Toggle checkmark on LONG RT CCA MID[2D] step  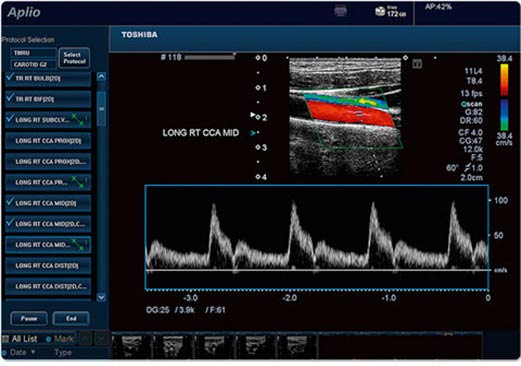(x=10, y=201)
